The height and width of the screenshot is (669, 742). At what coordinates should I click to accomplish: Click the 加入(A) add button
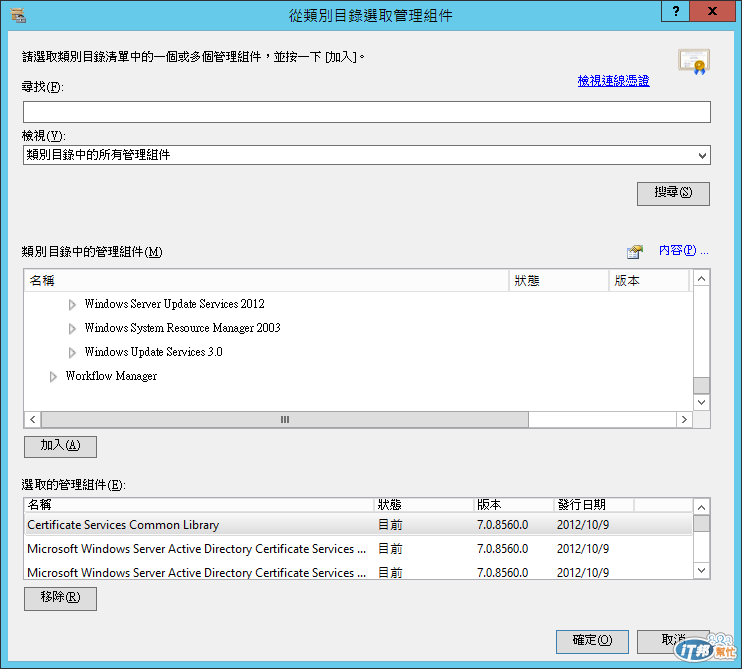point(60,447)
